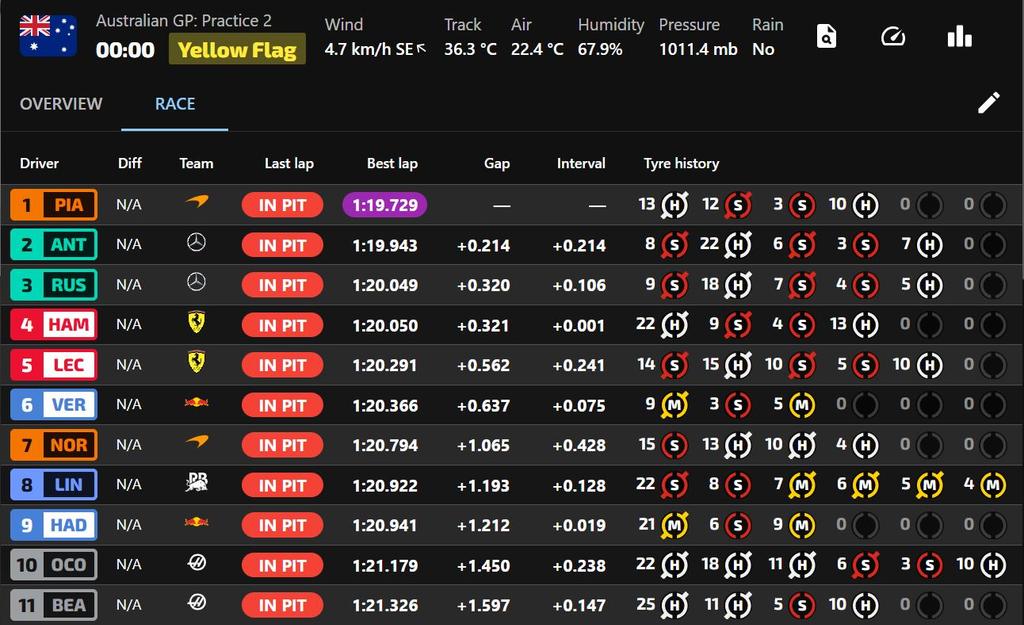Click Haas logo in BEA row
This screenshot has height=625, width=1024.
tap(197, 602)
